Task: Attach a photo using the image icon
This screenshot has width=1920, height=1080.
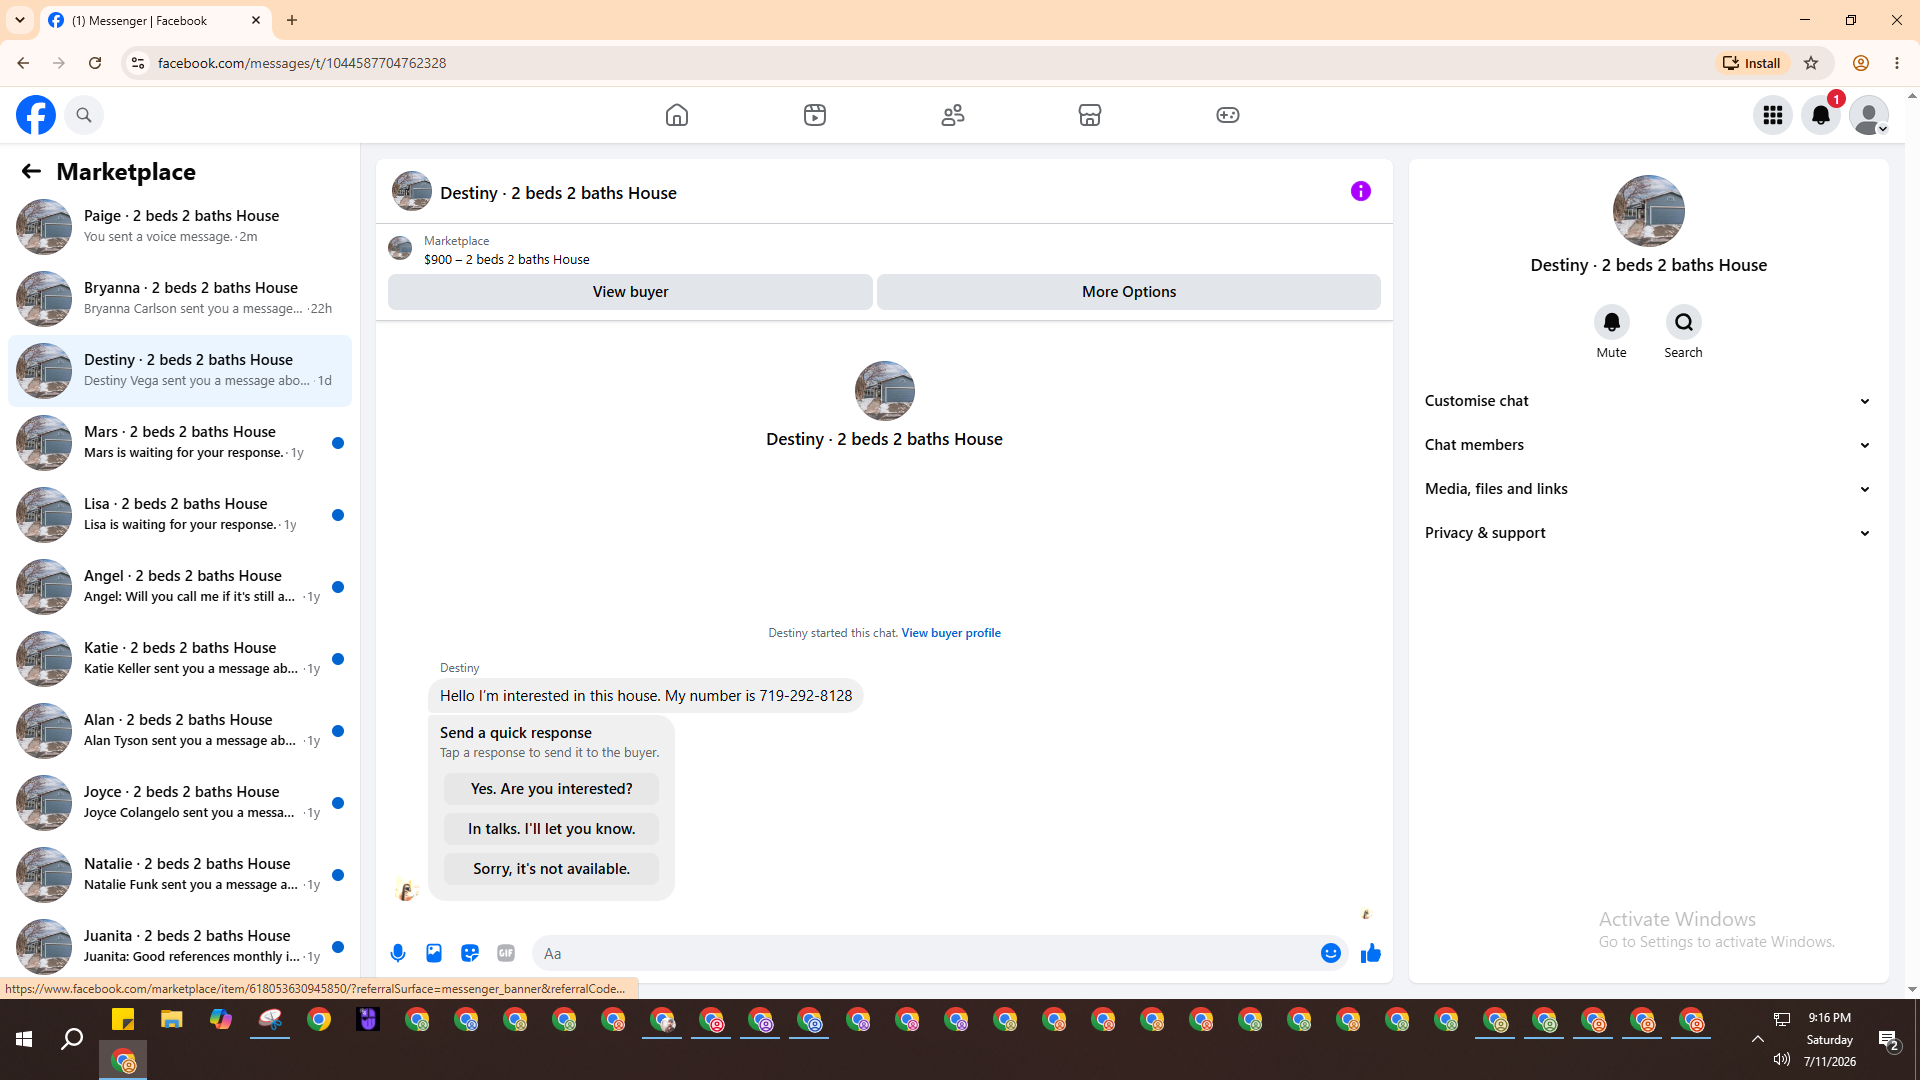Action: click(x=434, y=953)
